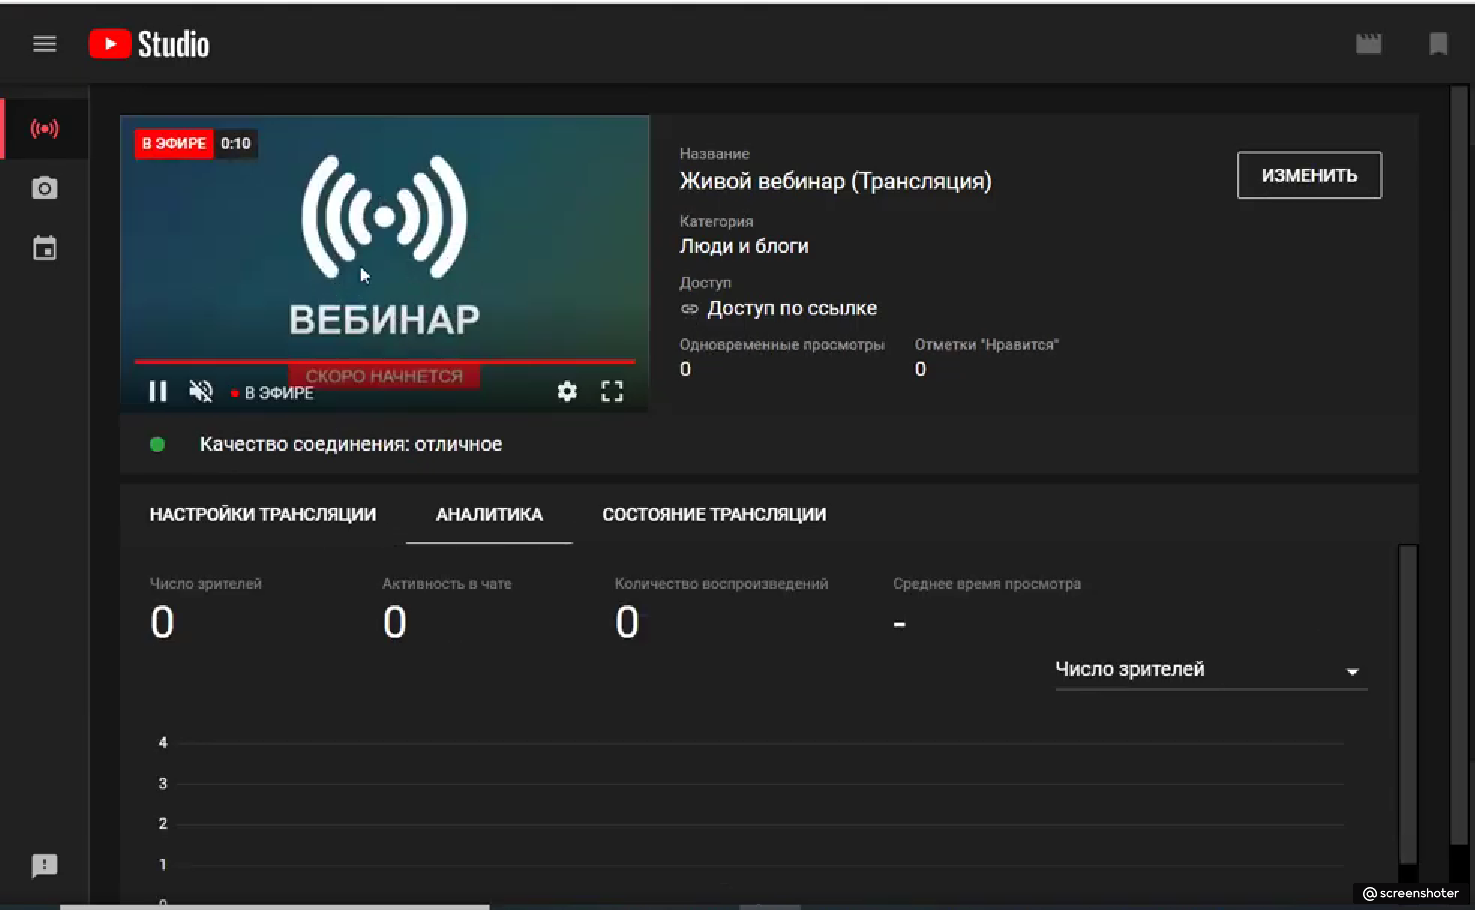Click the ИЗМЕНИТЬ button
The image size is (1475, 910).
pyautogui.click(x=1309, y=176)
